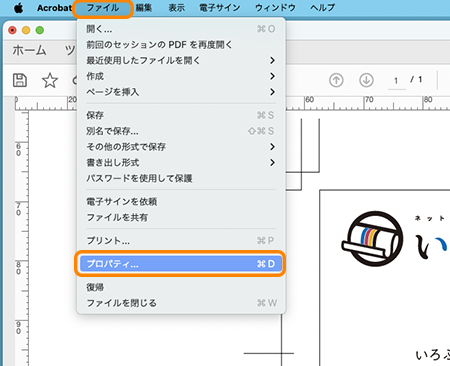Click the save floppy disk icon
The height and width of the screenshot is (366, 450).
[x=20, y=80]
